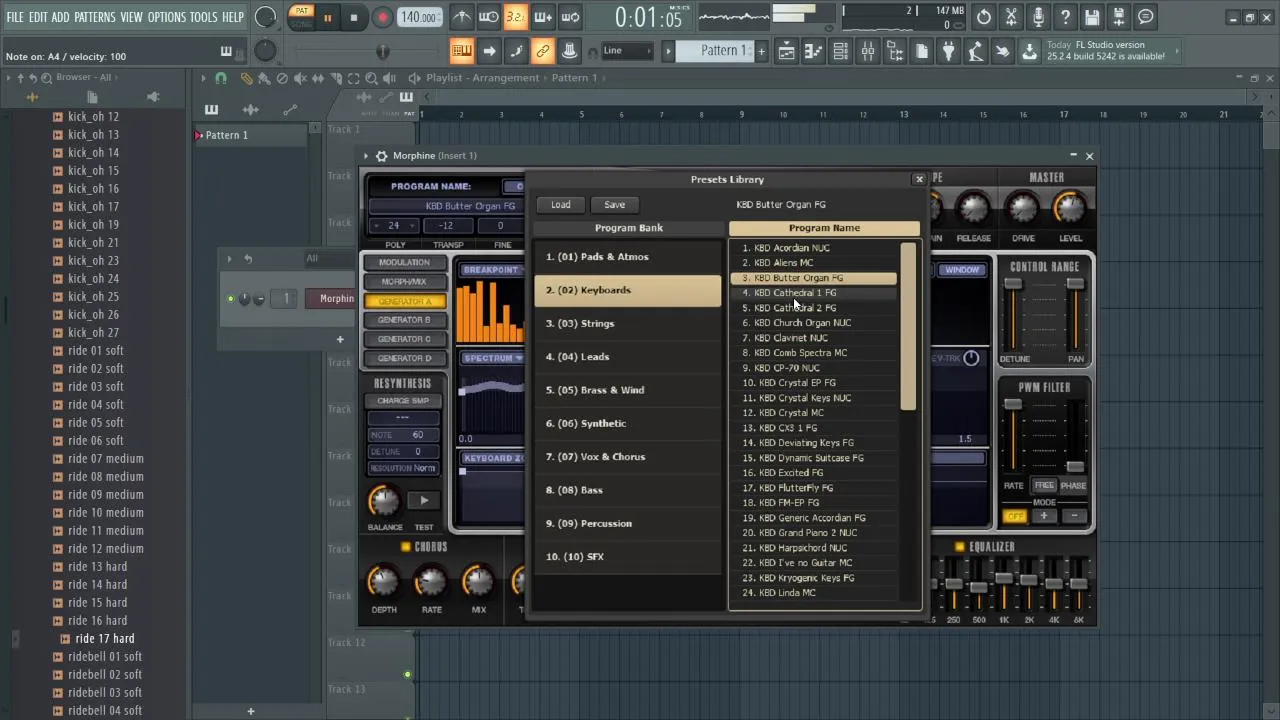Open the Playlist view icon
The width and height of the screenshot is (1280, 720).
[787, 51]
